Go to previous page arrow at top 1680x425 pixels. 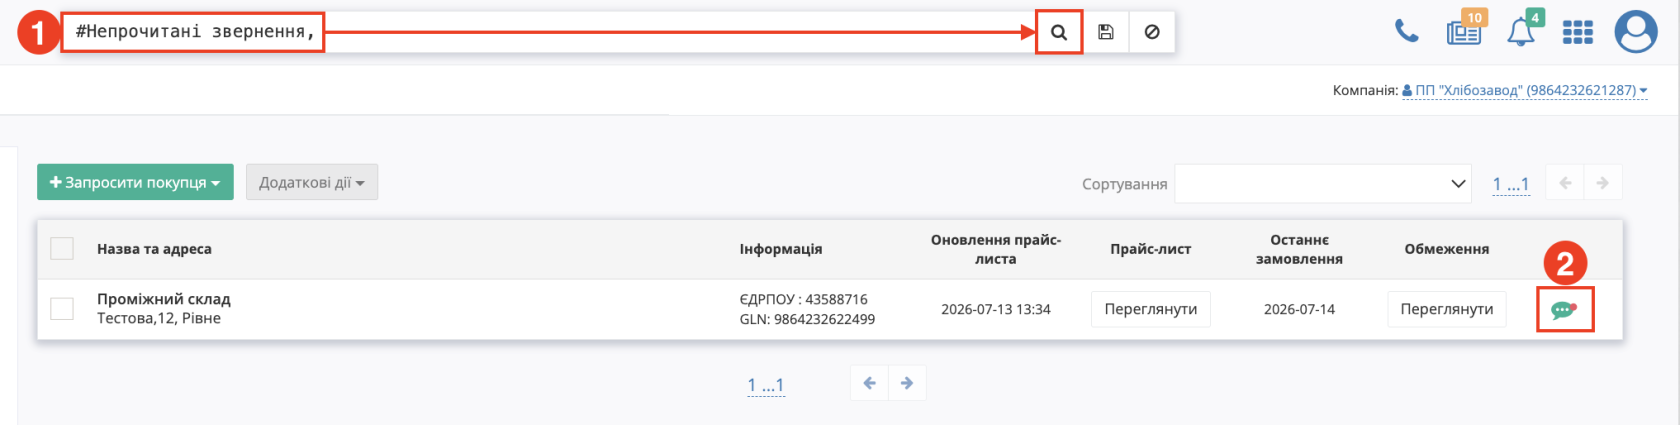pyautogui.click(x=1565, y=183)
